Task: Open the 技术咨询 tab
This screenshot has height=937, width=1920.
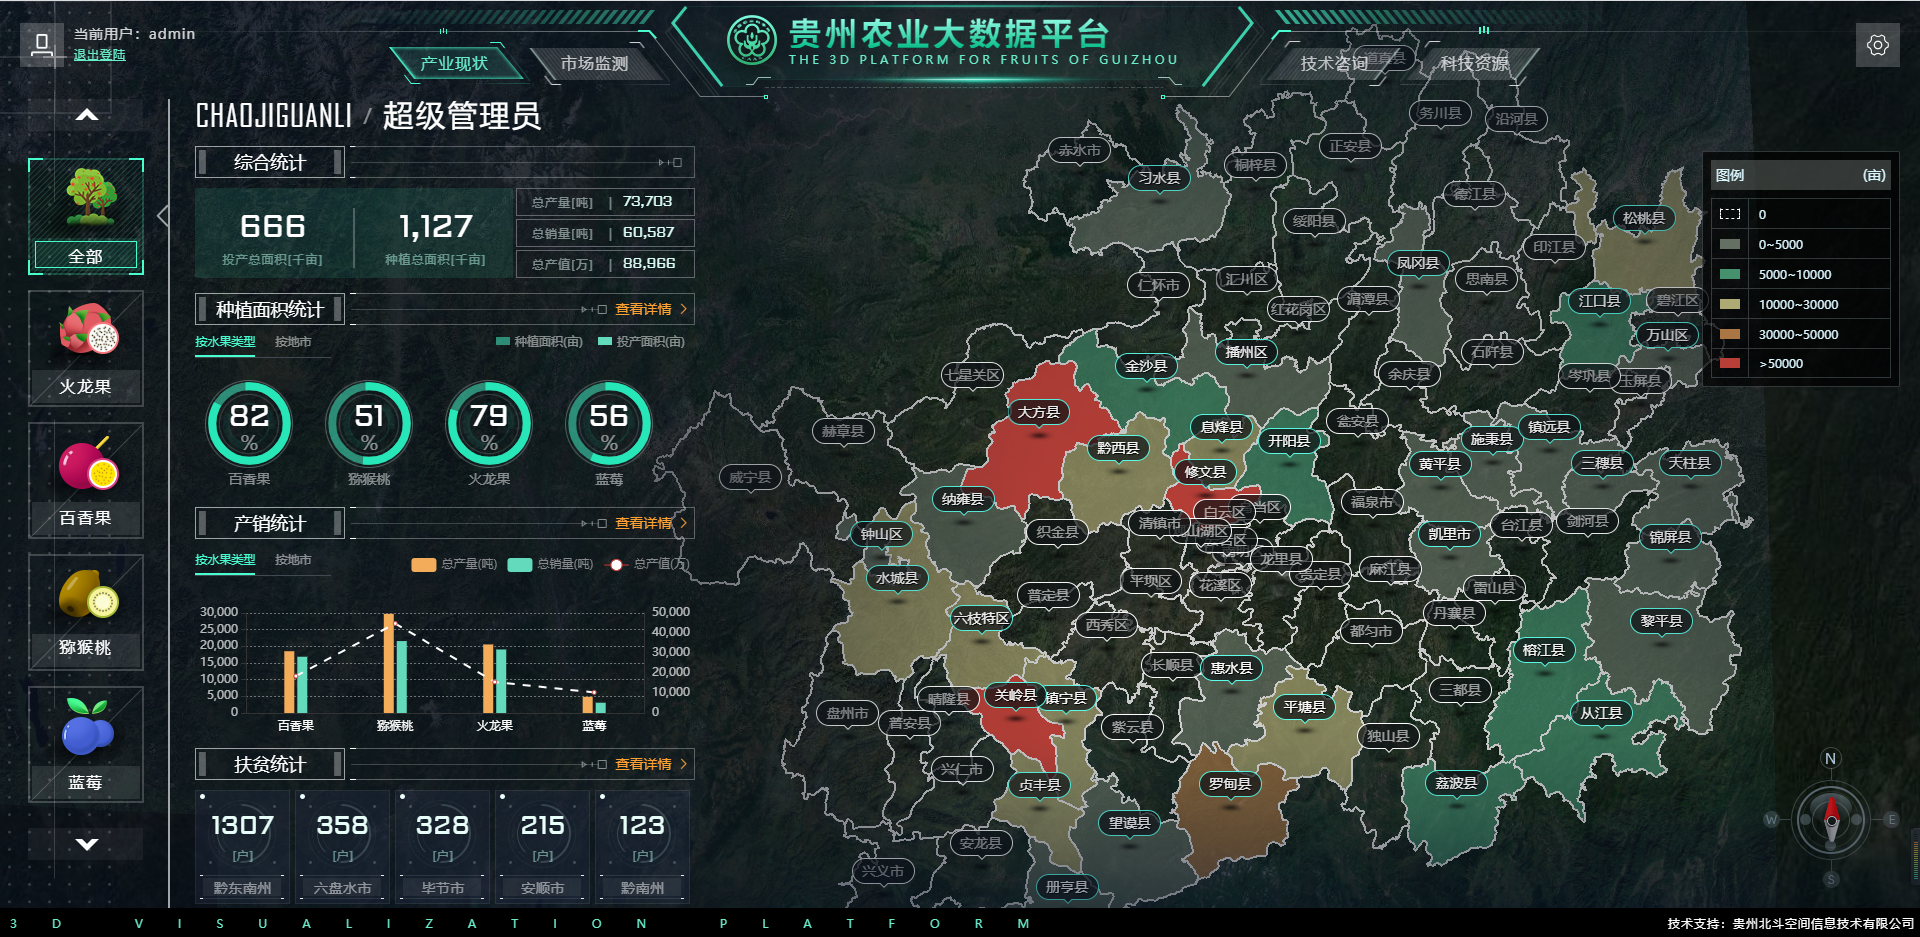Action: tap(1333, 64)
